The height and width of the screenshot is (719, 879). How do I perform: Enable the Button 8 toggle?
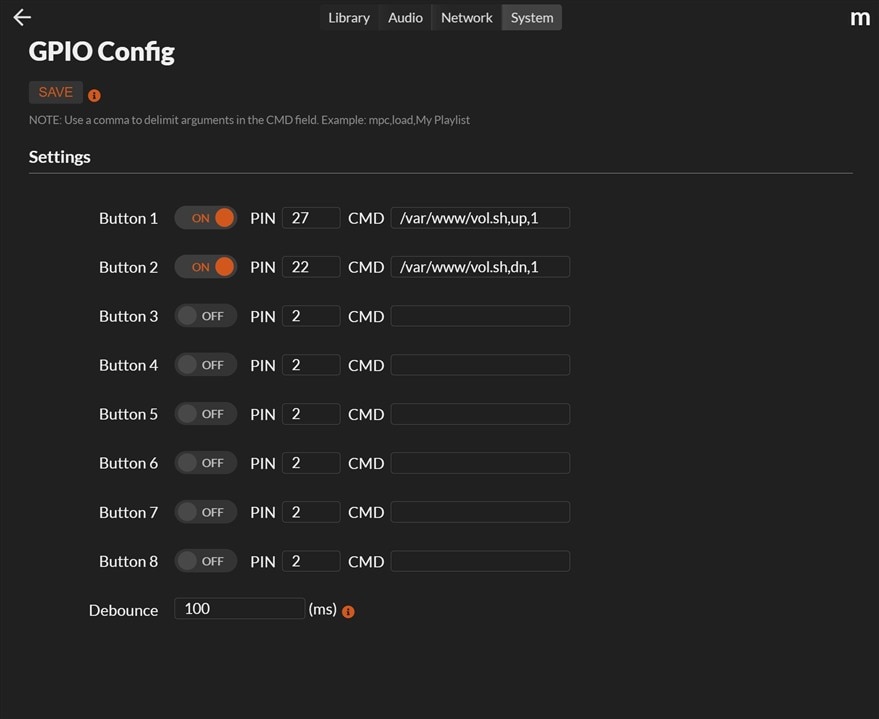206,561
